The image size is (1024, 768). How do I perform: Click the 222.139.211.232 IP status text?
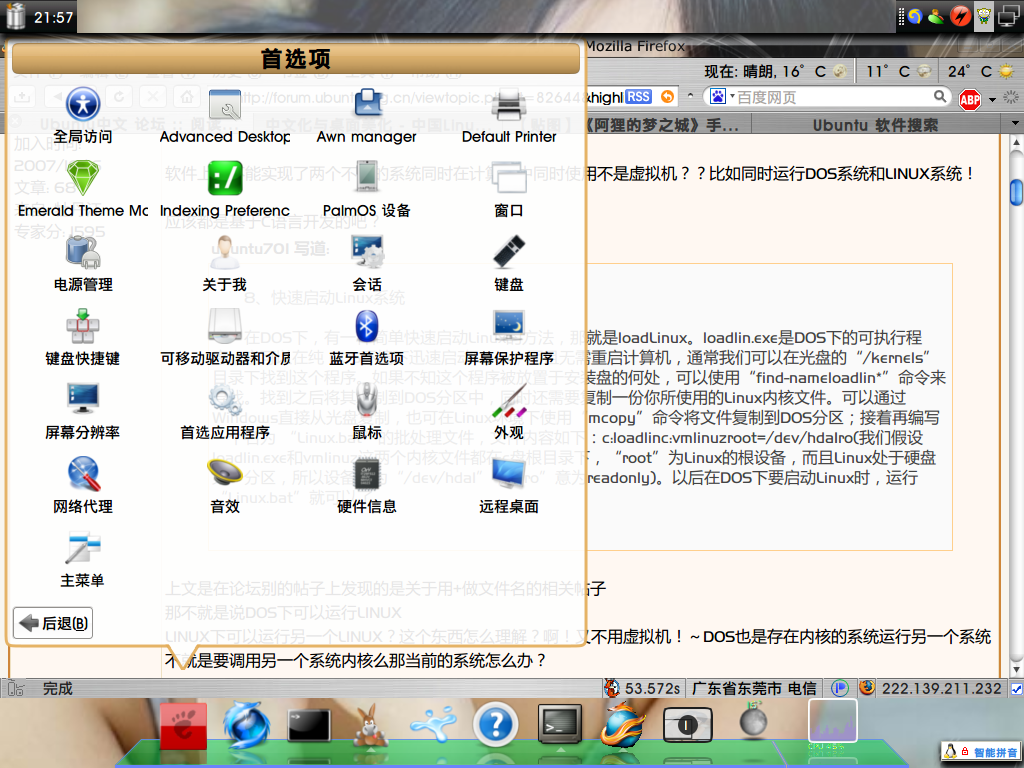pyautogui.click(x=941, y=688)
